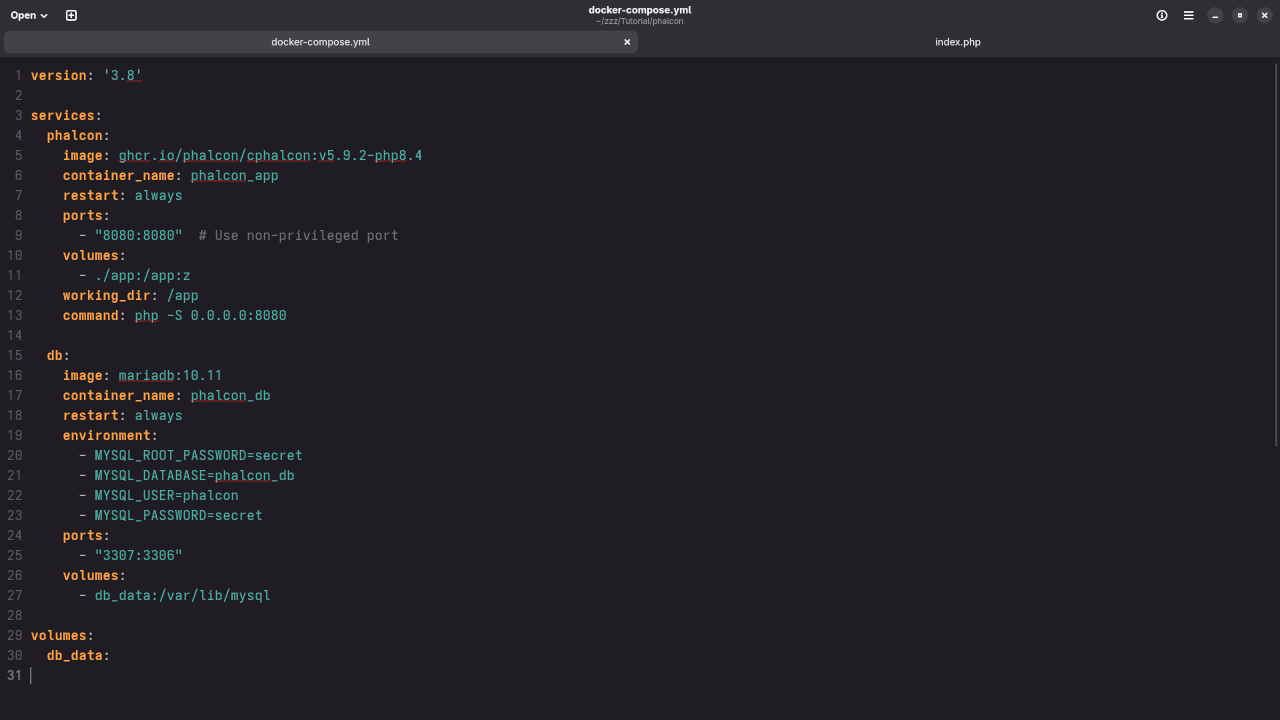
Task: Minimize the text editor window
Action: coord(1215,15)
